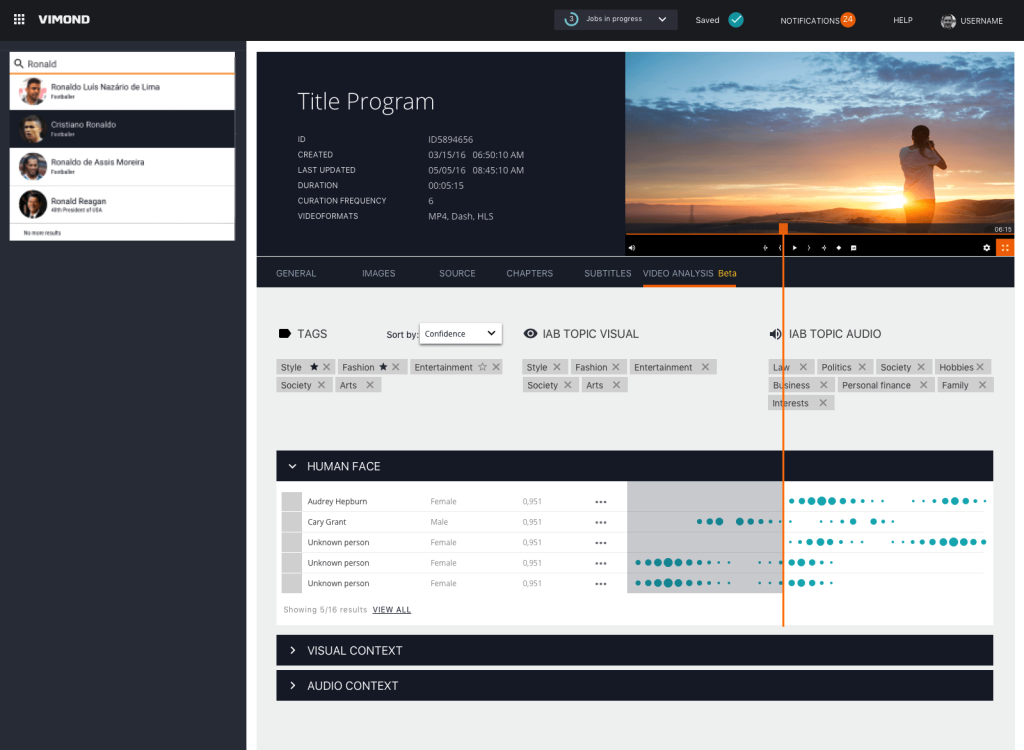1024x750 pixels.
Task: Remove the Arts tag in Tags
Action: [x=370, y=385]
